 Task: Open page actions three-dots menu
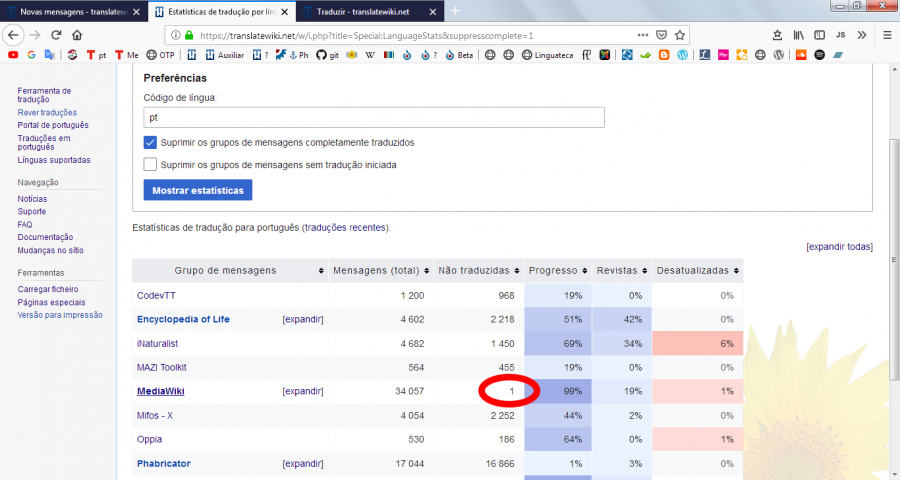643,35
